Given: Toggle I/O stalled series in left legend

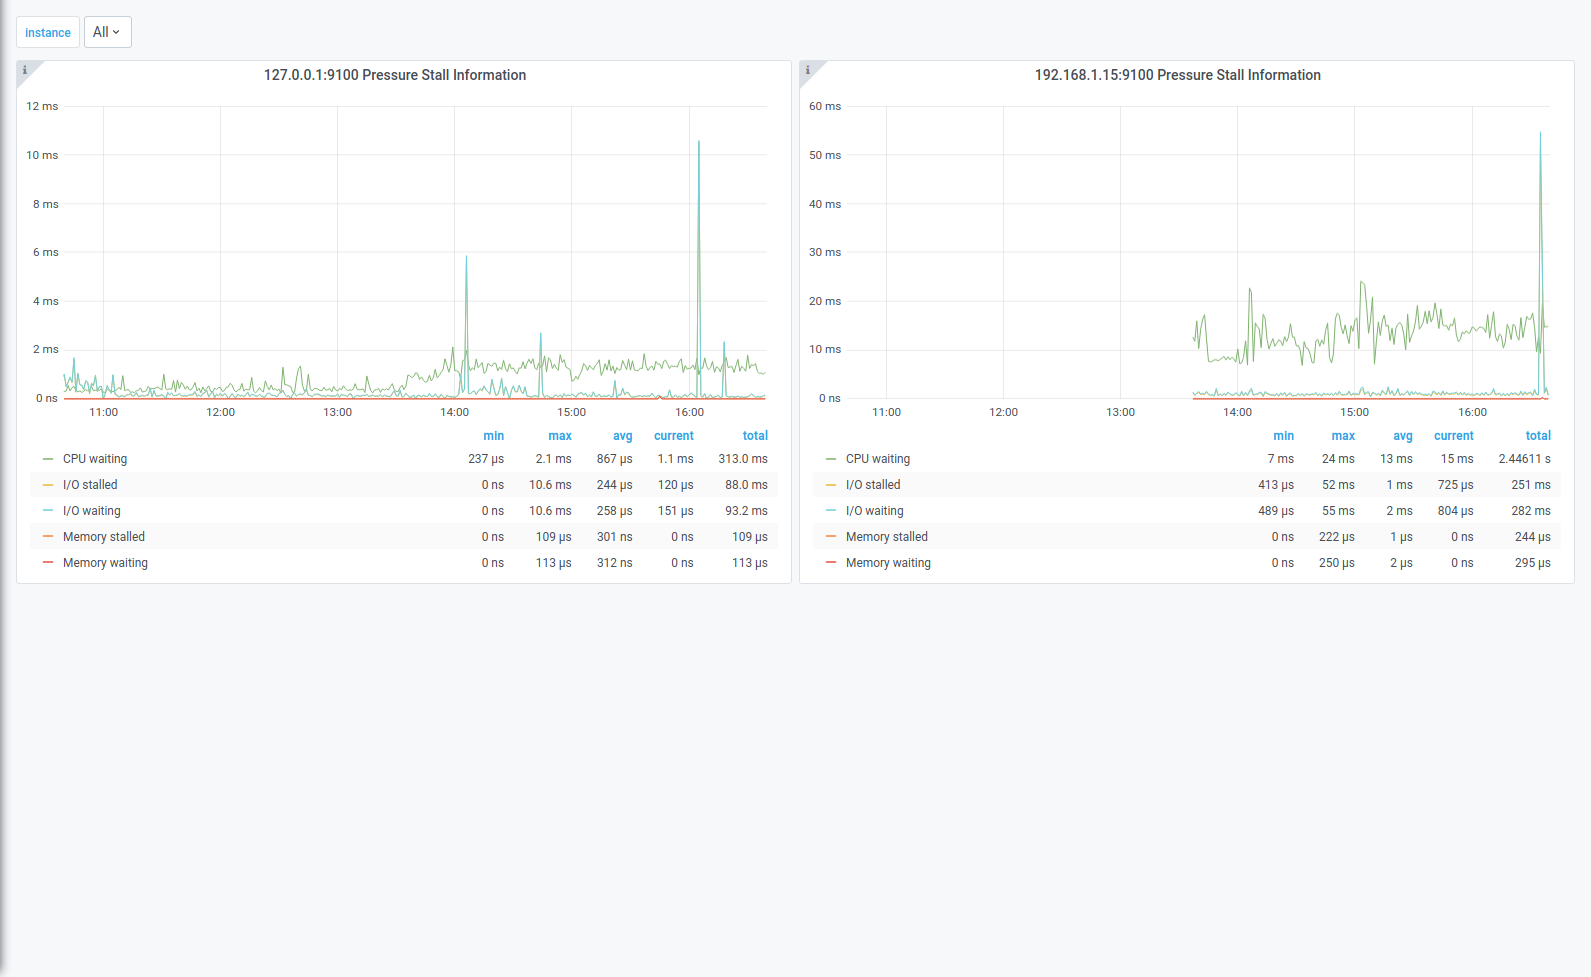Looking at the screenshot, I should 90,485.
